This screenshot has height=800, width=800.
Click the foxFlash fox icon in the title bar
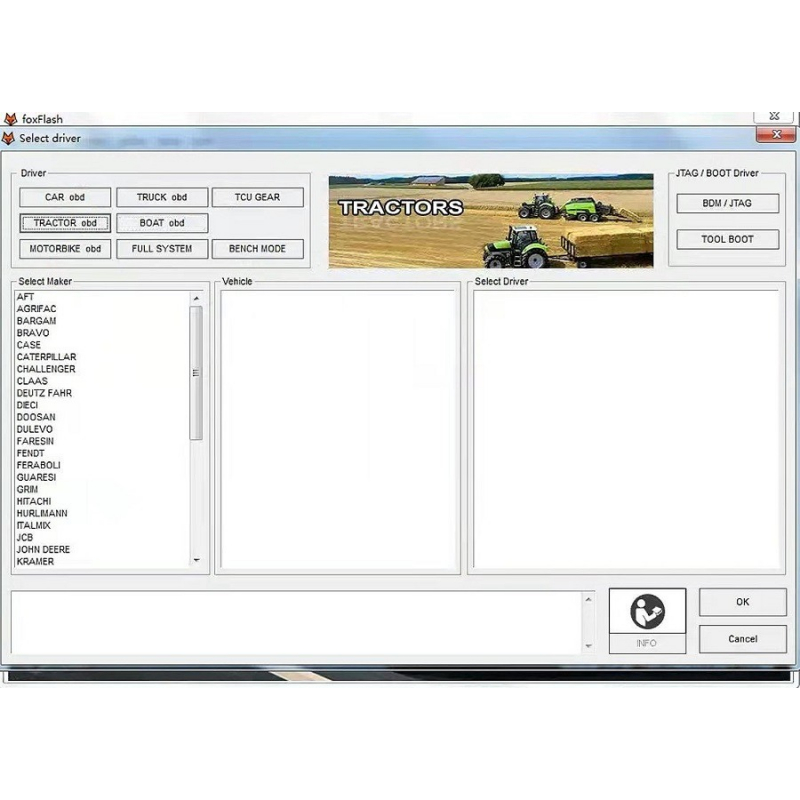12,118
